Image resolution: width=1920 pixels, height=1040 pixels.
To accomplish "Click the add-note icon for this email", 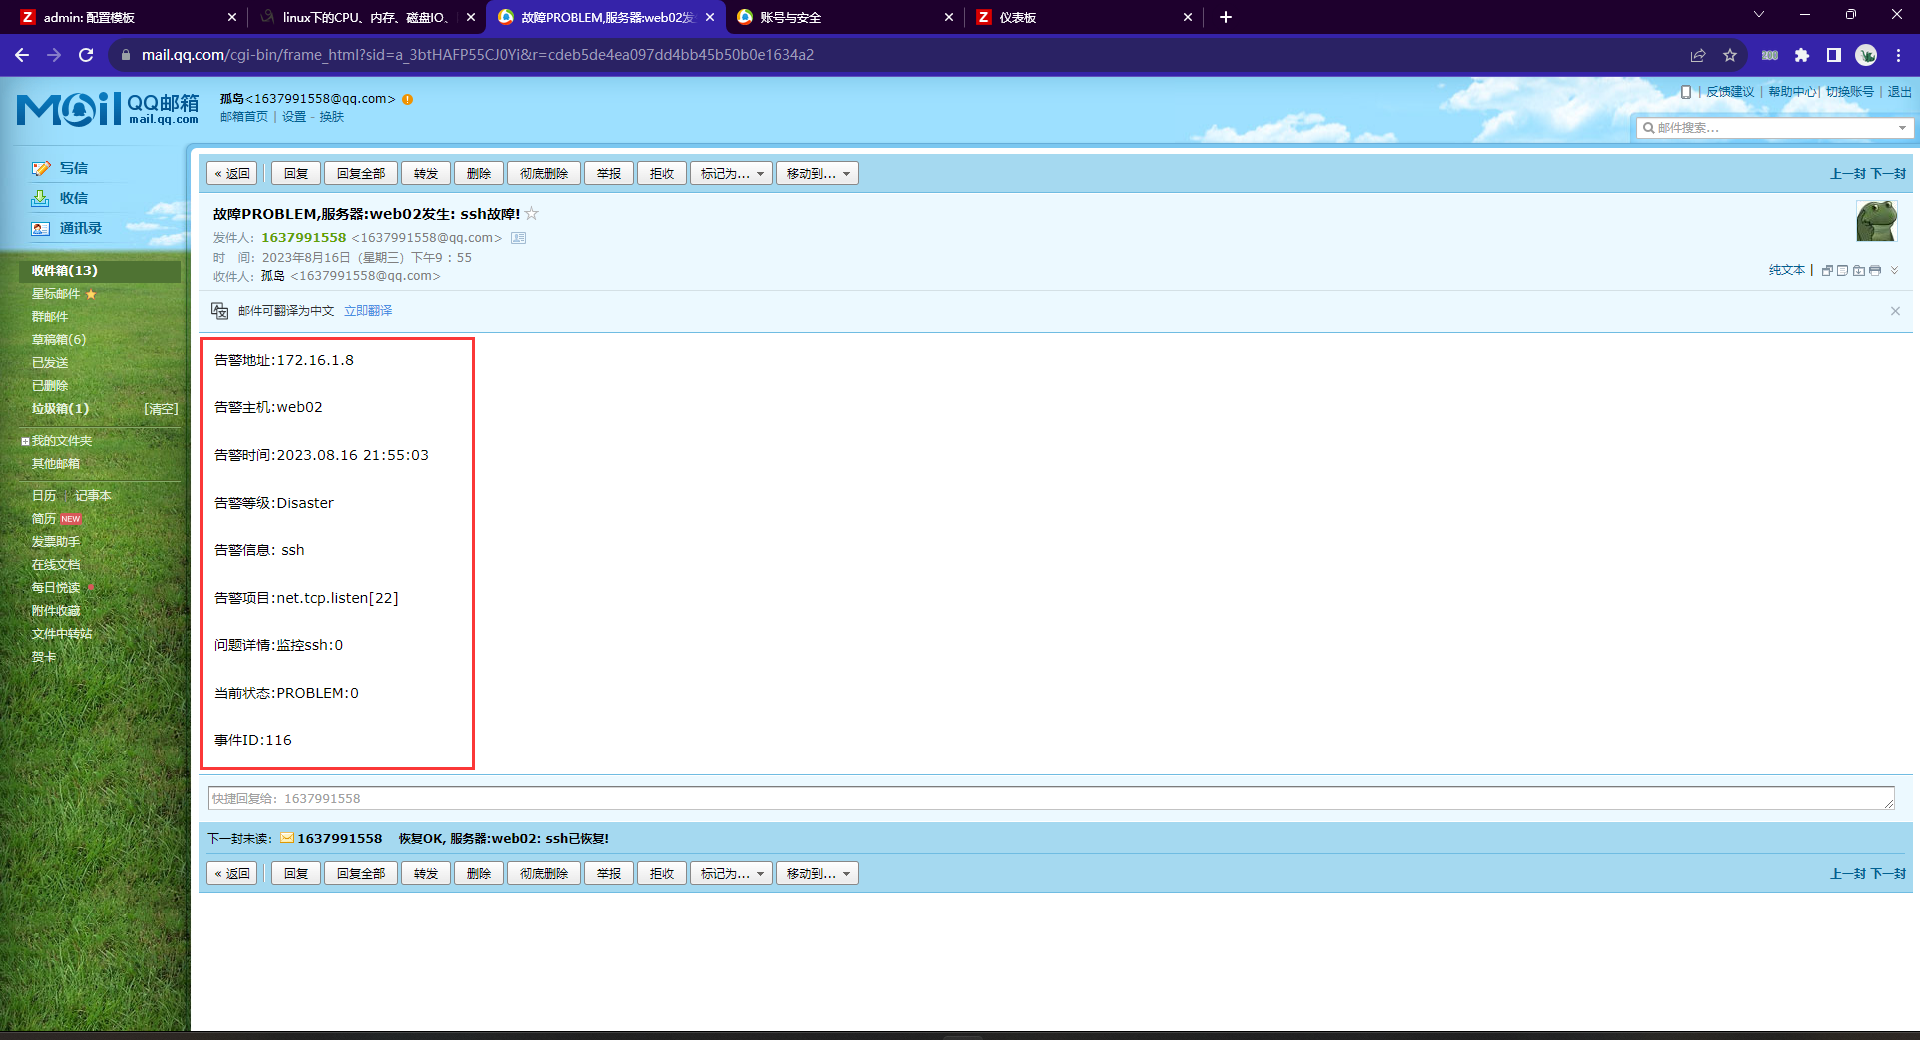I will (1842, 270).
